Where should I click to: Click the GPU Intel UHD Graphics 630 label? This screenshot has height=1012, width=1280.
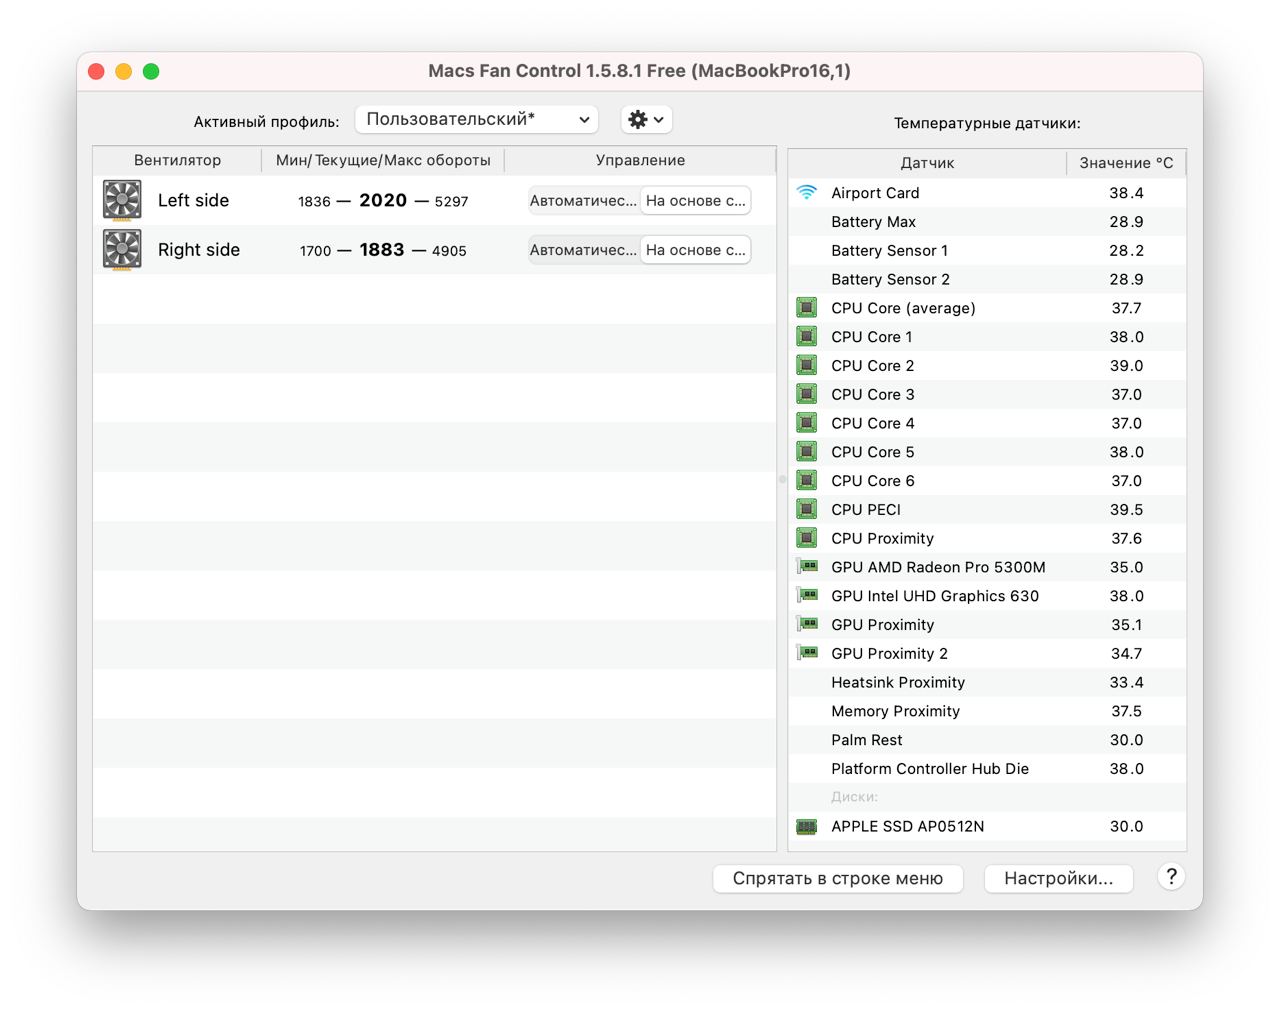(x=935, y=596)
